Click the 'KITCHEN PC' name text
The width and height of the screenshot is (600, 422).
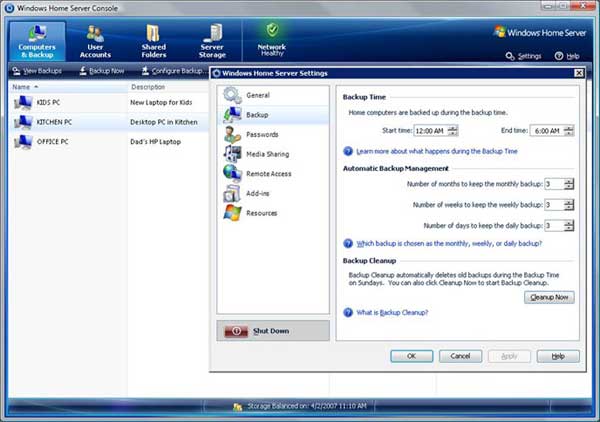coord(54,122)
